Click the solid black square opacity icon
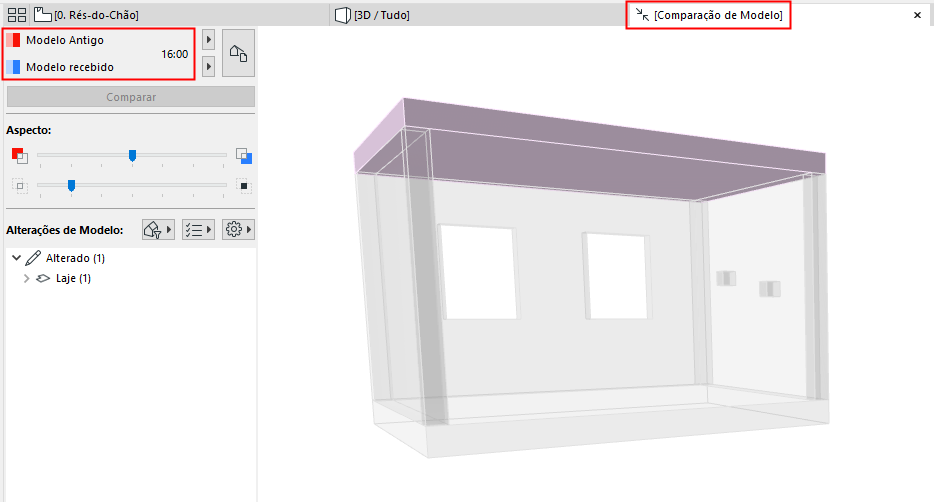Image resolution: width=934 pixels, height=502 pixels. click(x=244, y=186)
